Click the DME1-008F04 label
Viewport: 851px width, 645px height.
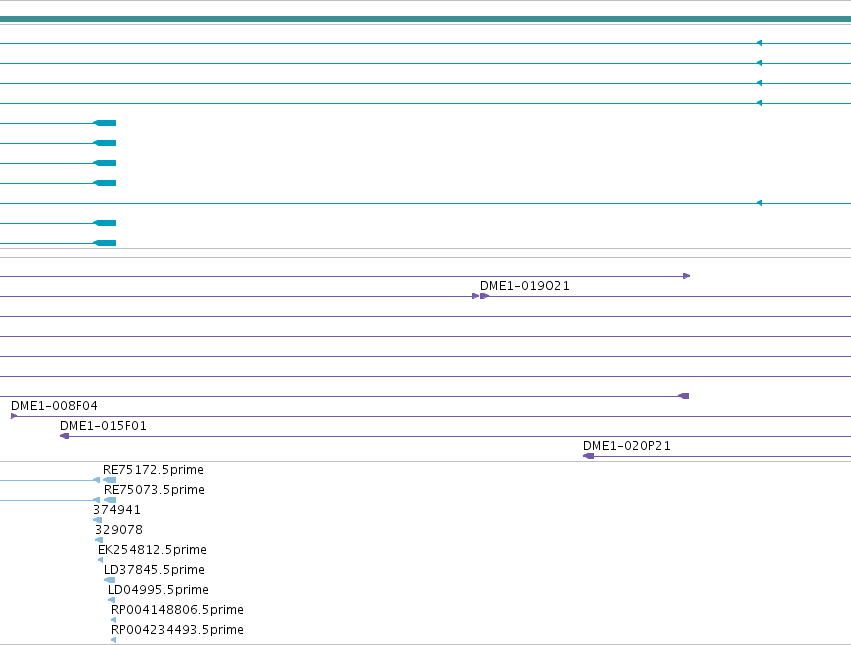tap(54, 406)
